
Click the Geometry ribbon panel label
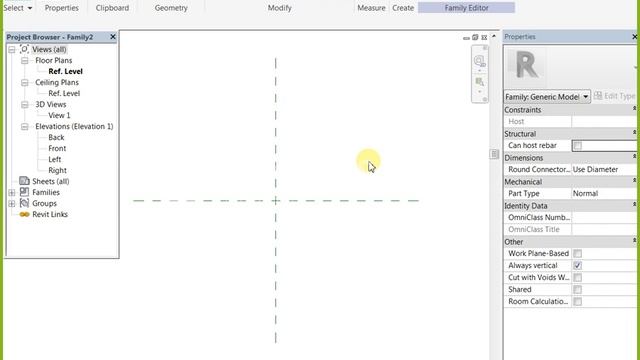pyautogui.click(x=171, y=8)
